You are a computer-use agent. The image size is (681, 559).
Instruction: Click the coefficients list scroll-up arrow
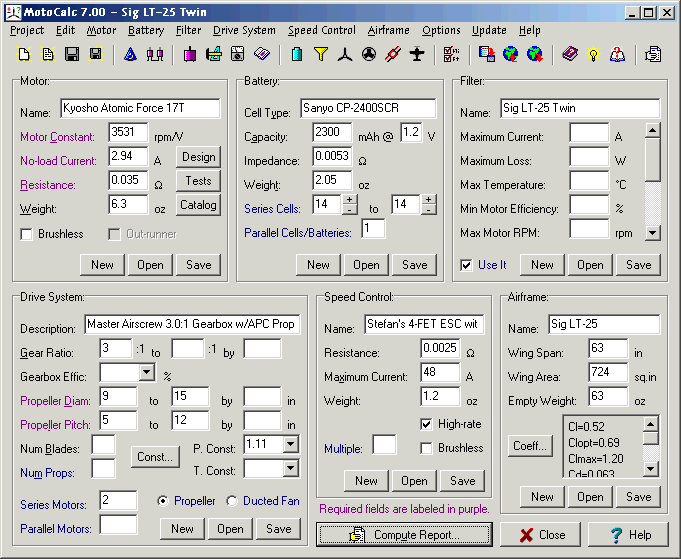(x=651, y=424)
